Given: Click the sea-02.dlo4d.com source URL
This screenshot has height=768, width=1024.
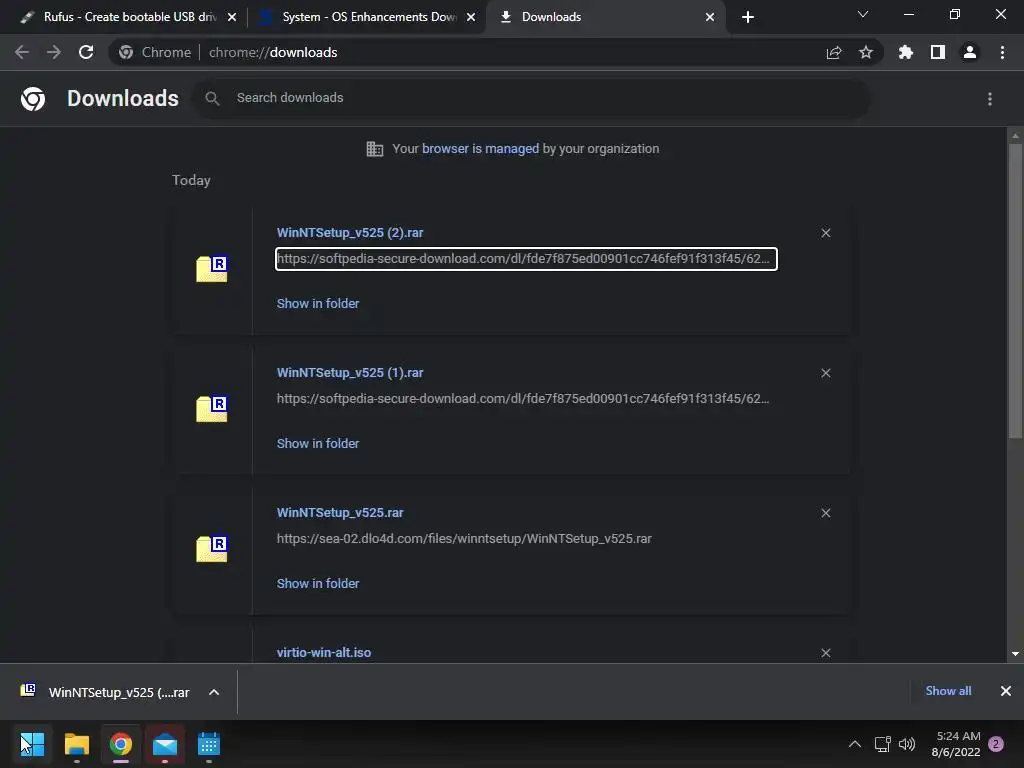Looking at the screenshot, I should click(x=464, y=539).
